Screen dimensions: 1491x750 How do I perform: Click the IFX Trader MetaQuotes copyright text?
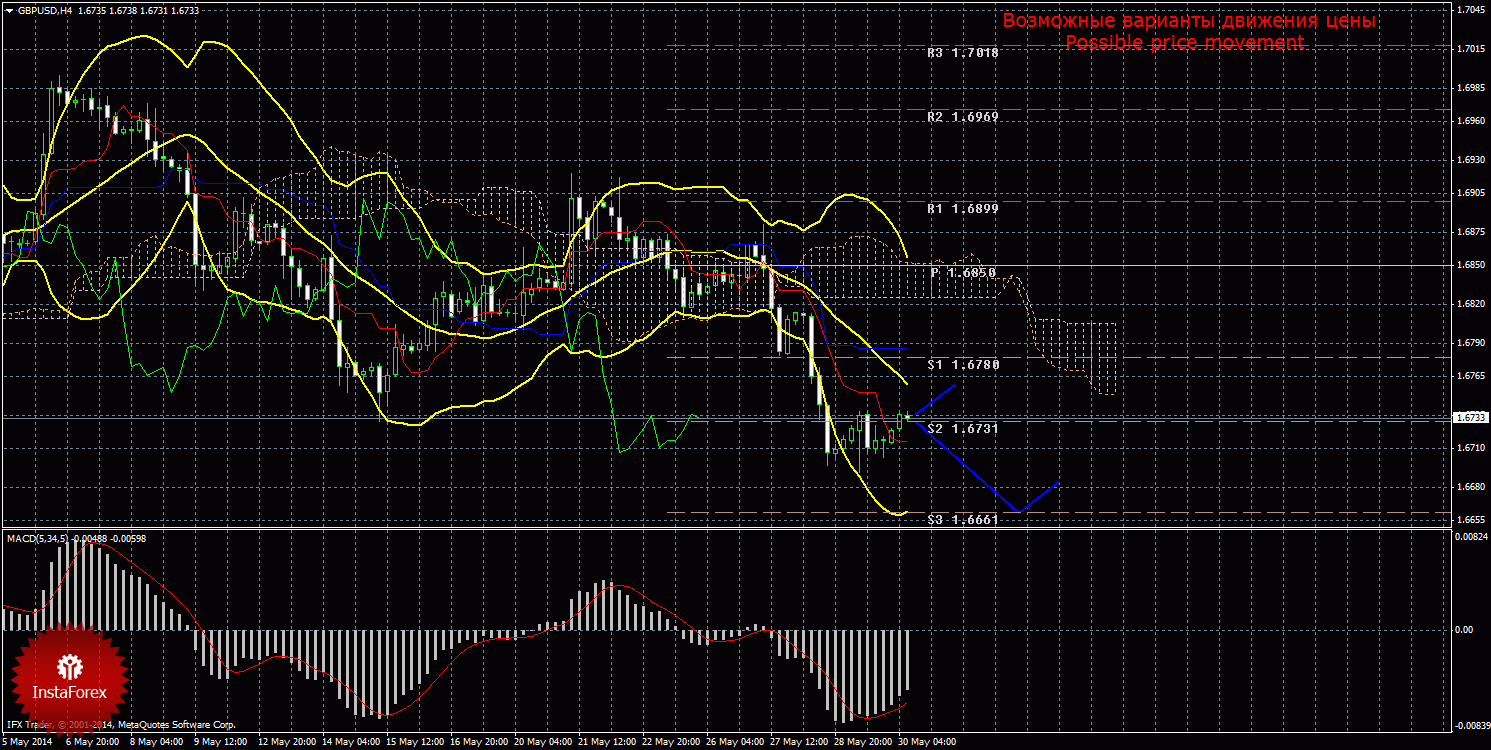coord(121,724)
